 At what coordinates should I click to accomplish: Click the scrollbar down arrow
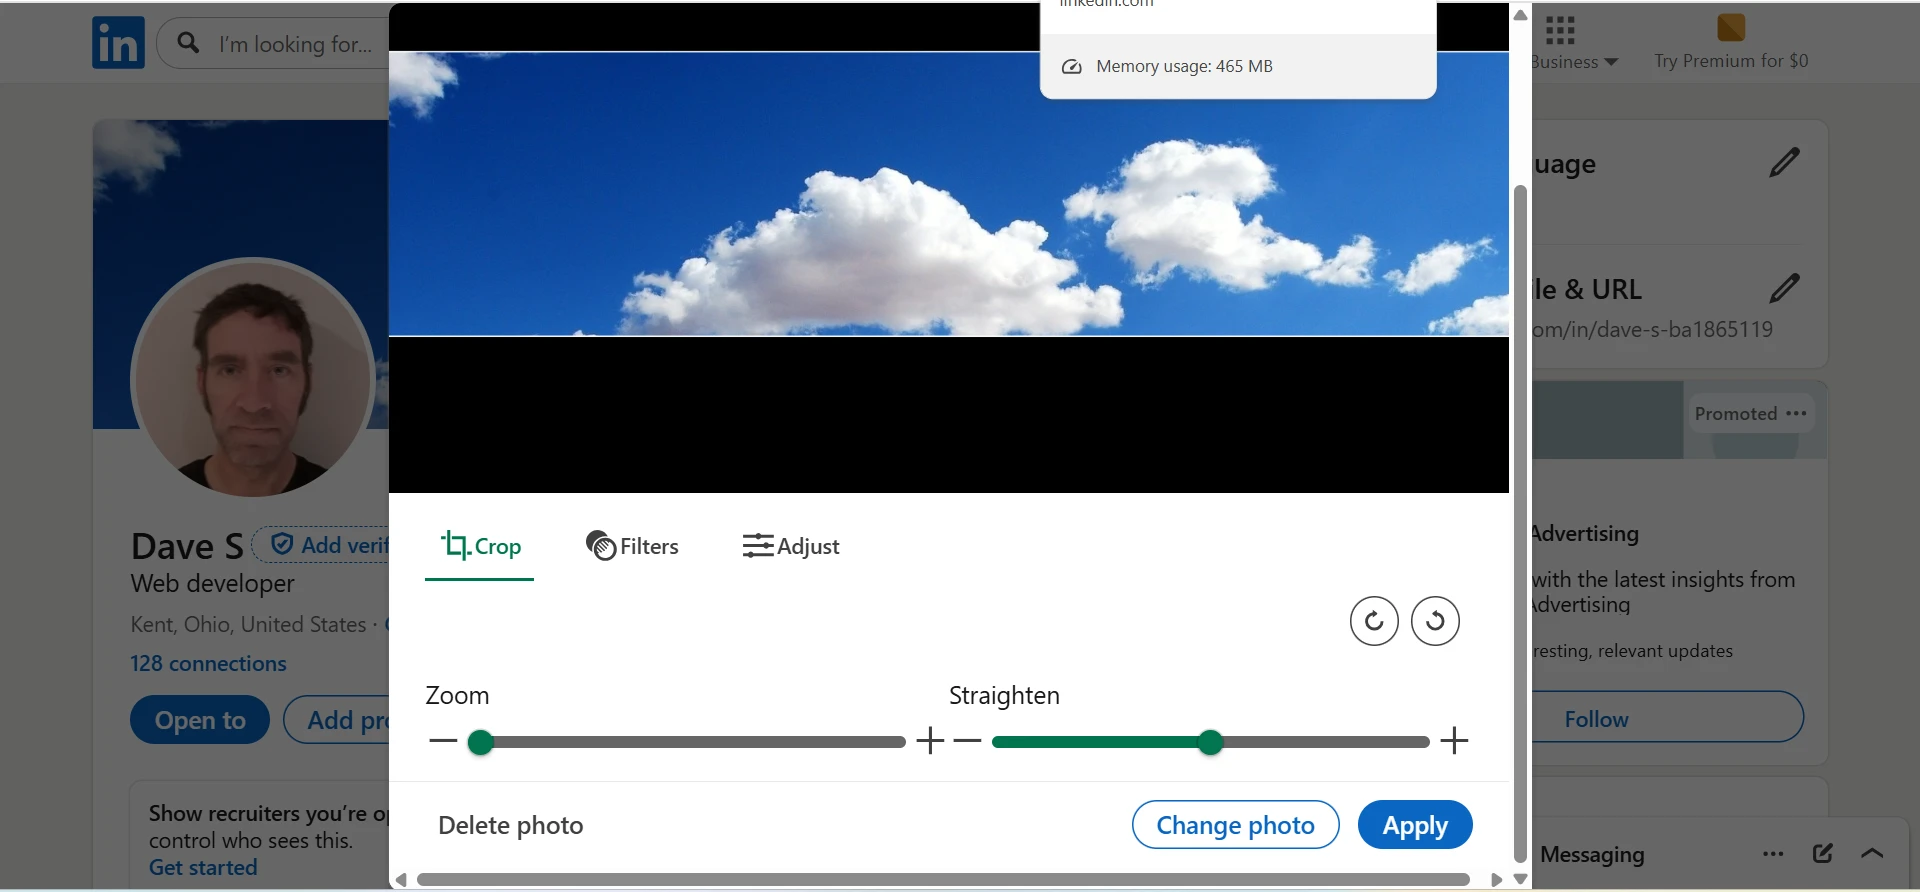pyautogui.click(x=1520, y=879)
